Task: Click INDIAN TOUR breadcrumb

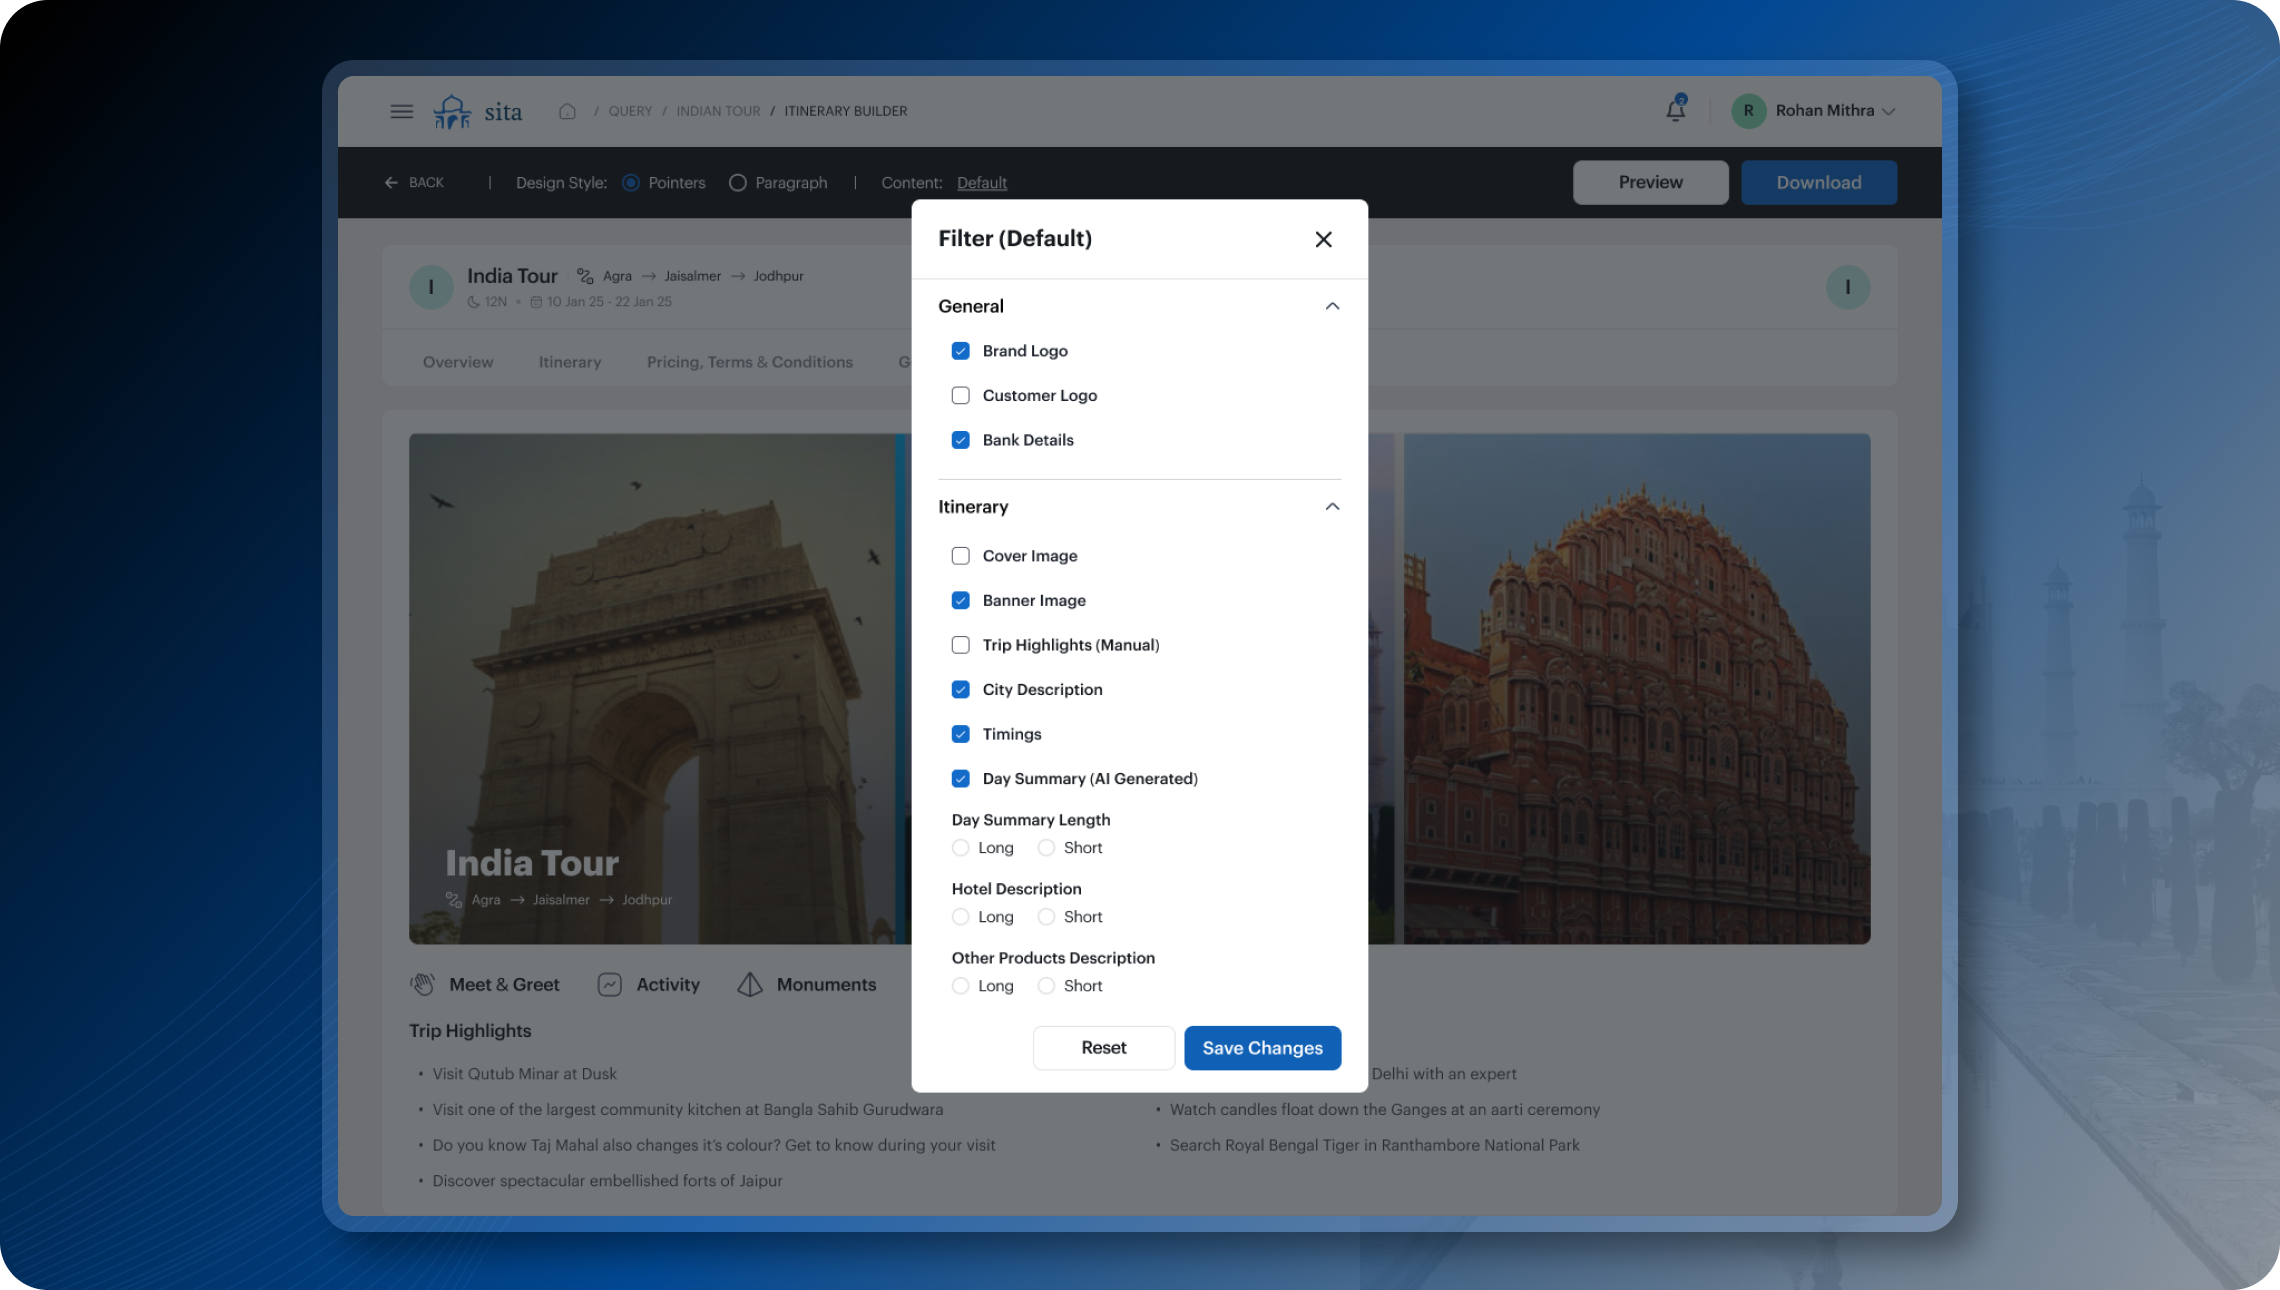Action: click(718, 111)
